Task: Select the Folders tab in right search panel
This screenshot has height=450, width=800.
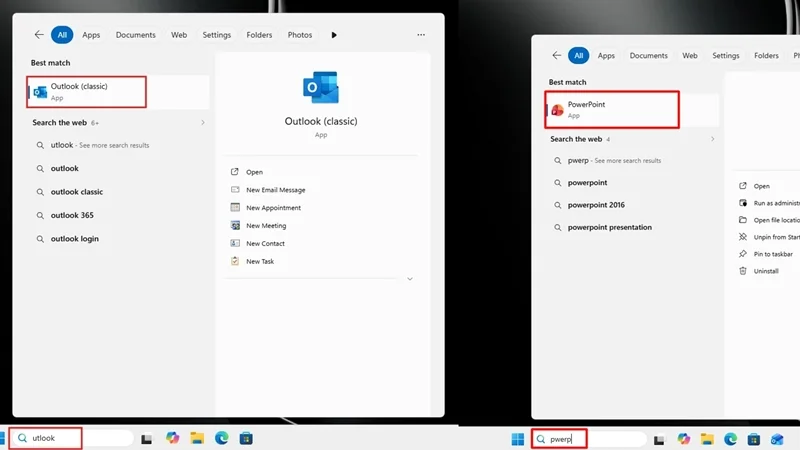Action: (x=766, y=55)
